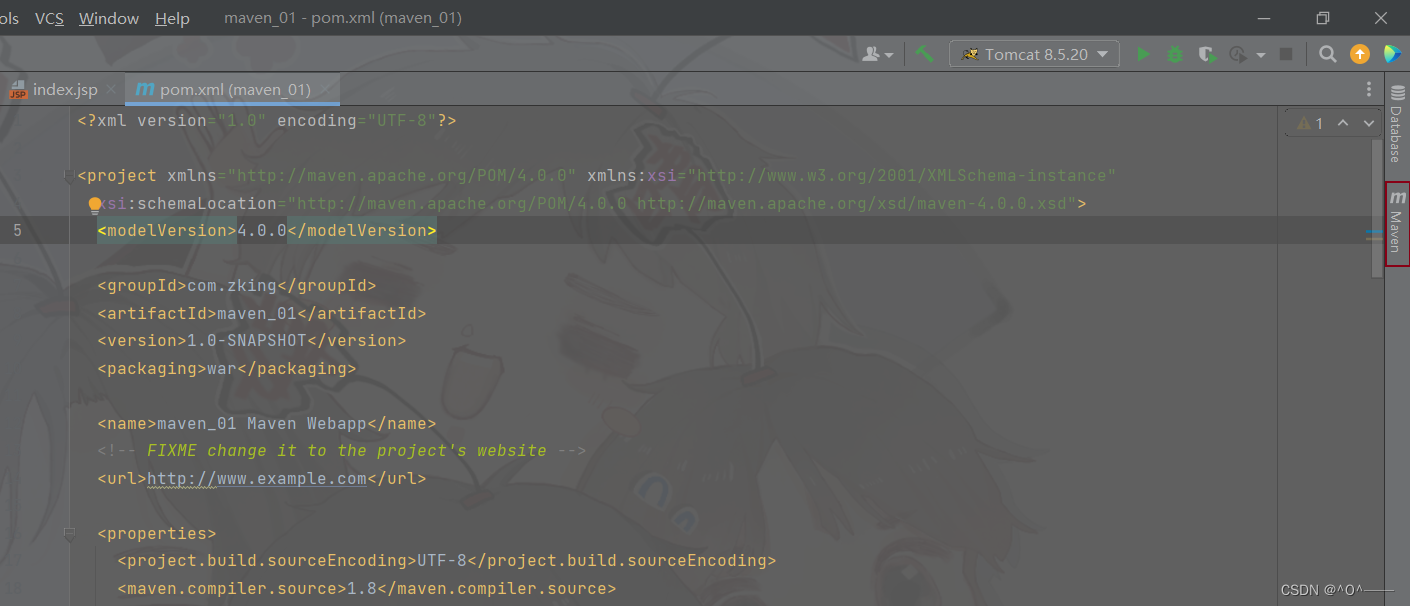Click the yellow intention light bulb
The width and height of the screenshot is (1410, 606).
pos(95,205)
